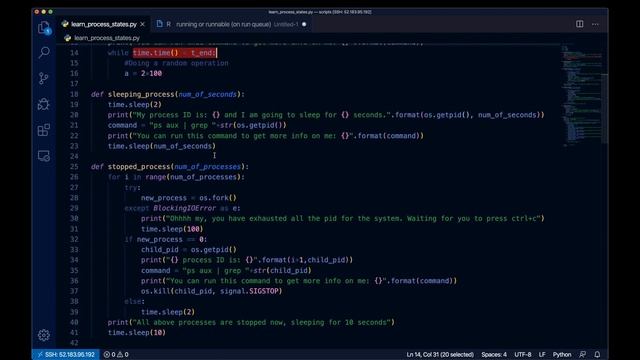Viewport: 640px width, 360px height.
Task: Click time.sleep(100) on line 31
Action: point(172,229)
